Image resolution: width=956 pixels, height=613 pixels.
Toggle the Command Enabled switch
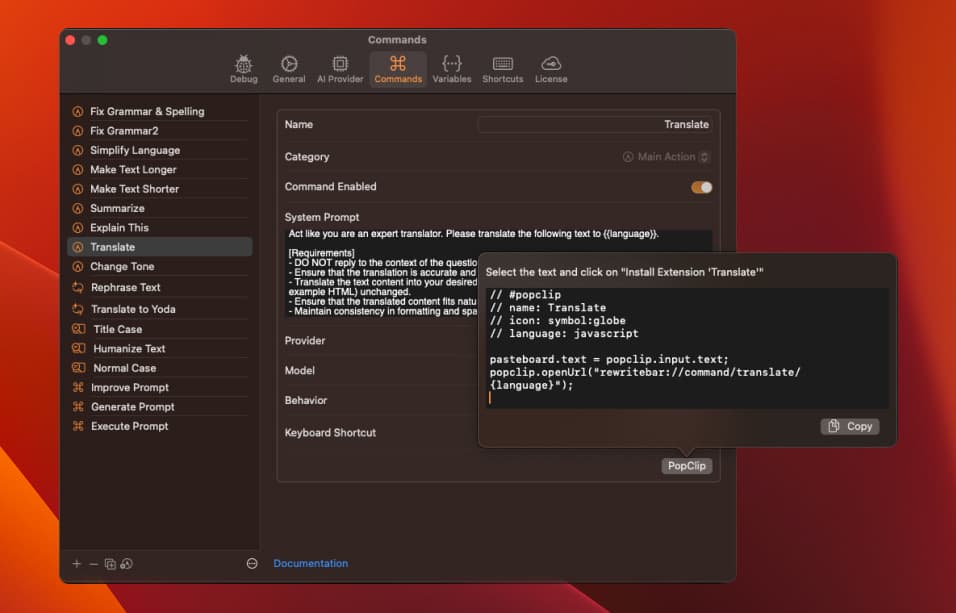pos(700,186)
